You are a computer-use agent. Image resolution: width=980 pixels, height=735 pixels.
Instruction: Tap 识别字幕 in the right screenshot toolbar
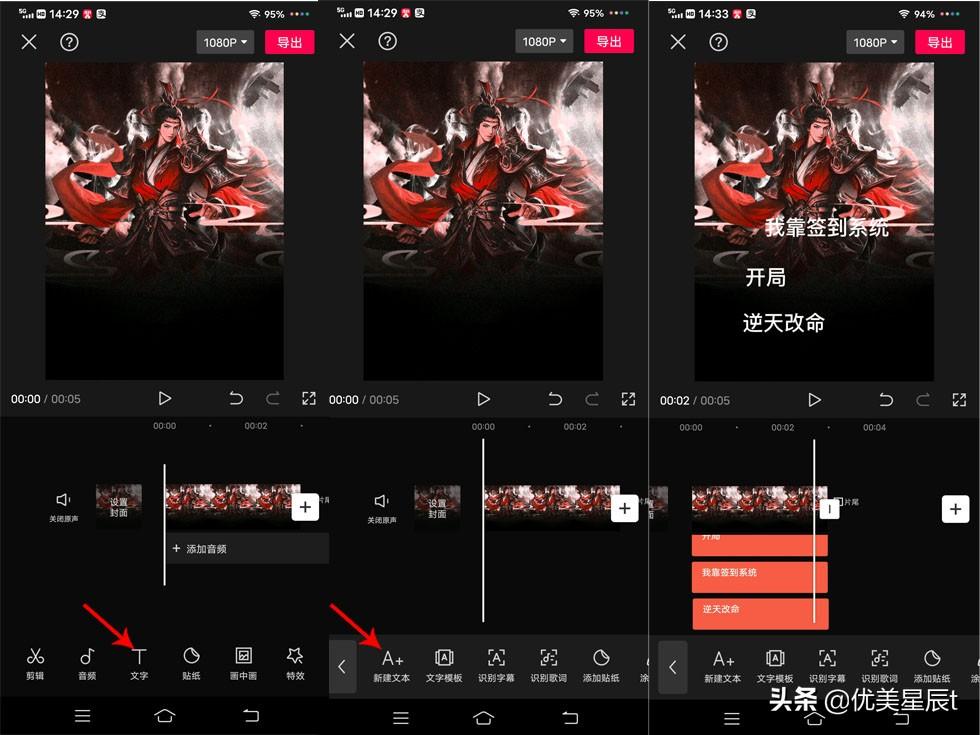827,666
